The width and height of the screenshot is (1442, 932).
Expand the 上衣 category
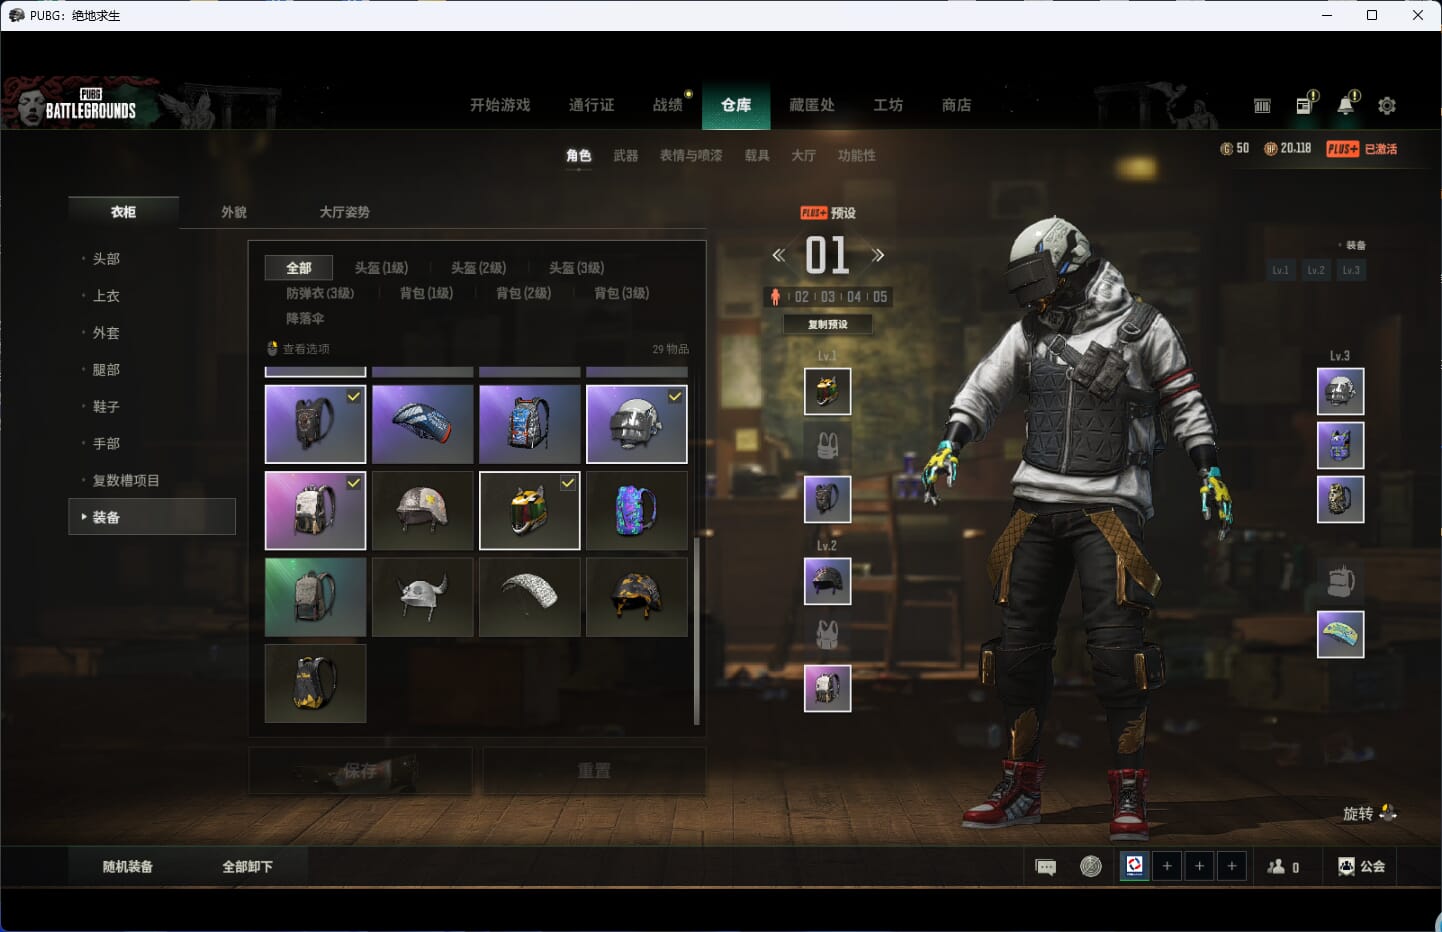click(x=106, y=296)
